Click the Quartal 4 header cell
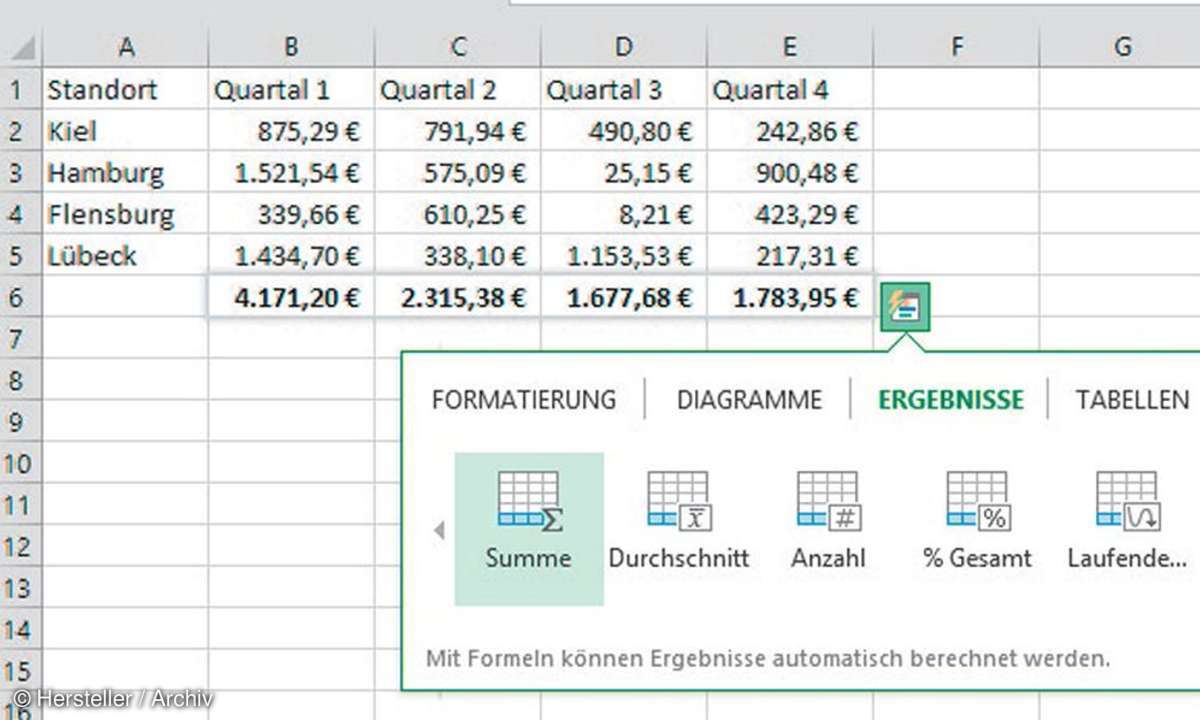This screenshot has height=720, width=1200. point(789,89)
